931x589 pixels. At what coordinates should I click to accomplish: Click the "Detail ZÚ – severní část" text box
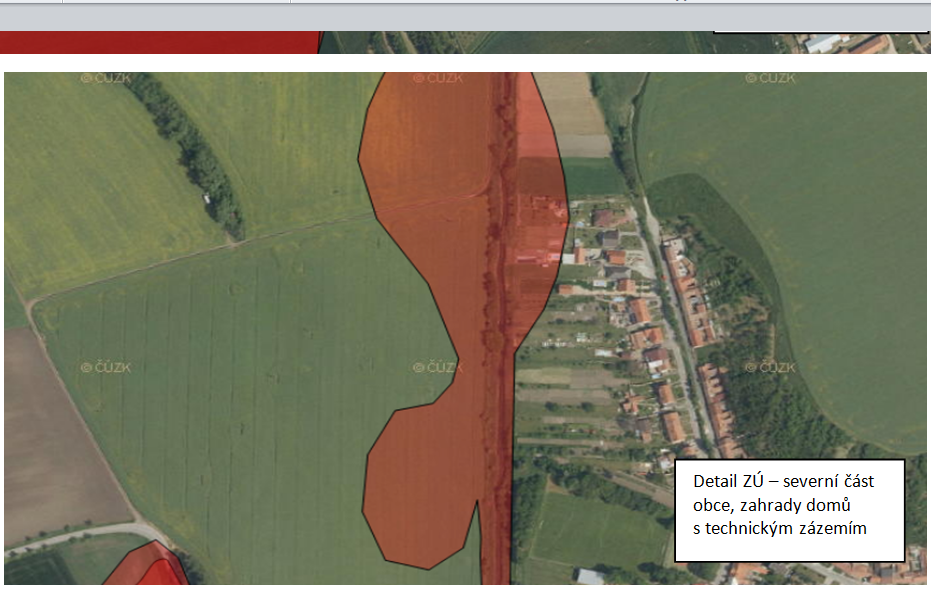pyautogui.click(x=790, y=511)
